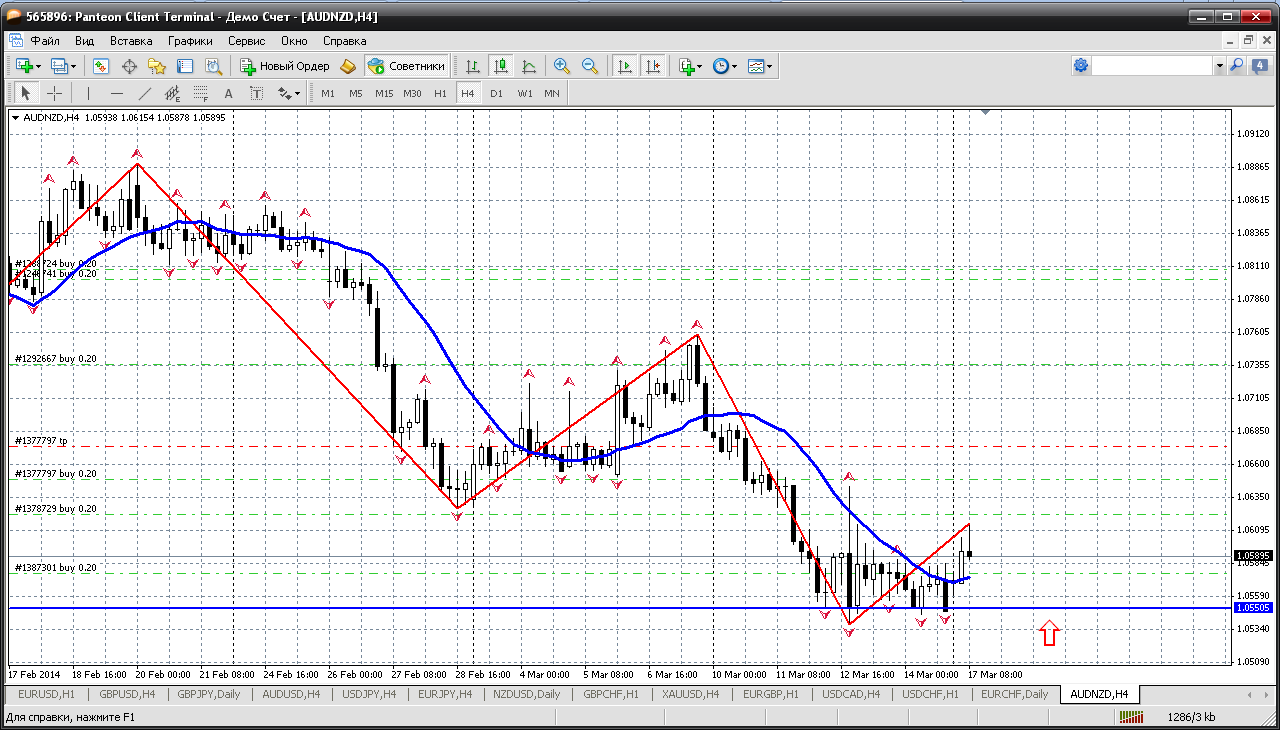Switch to the XAUUSD,H4 chart tab
This screenshot has height=730, width=1280.
tap(690, 694)
